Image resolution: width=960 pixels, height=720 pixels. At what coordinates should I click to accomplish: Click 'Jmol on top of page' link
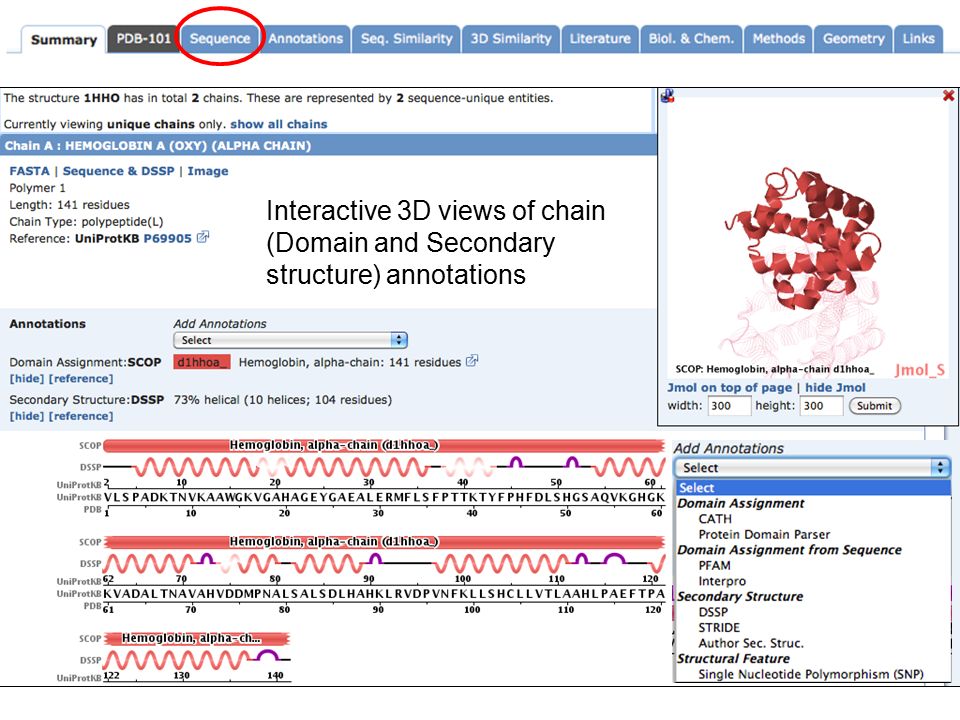(x=729, y=388)
